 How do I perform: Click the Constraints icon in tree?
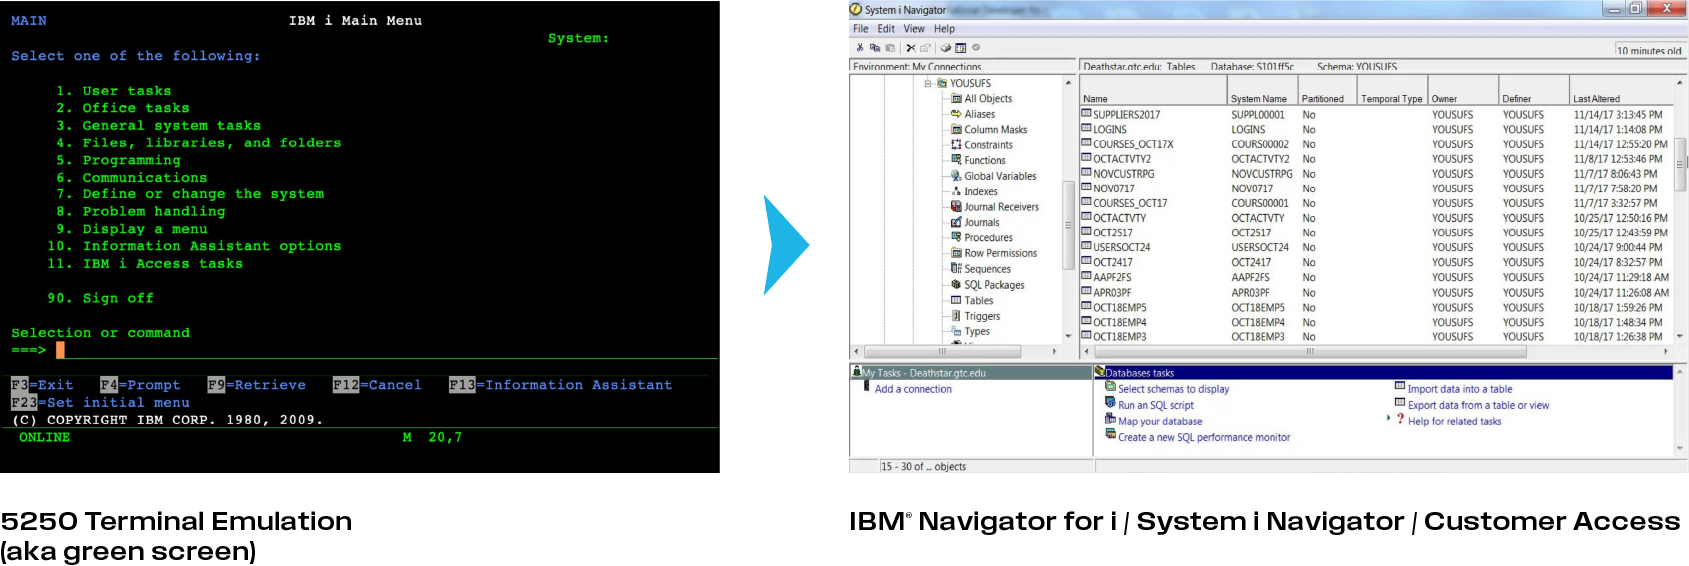pos(956,145)
